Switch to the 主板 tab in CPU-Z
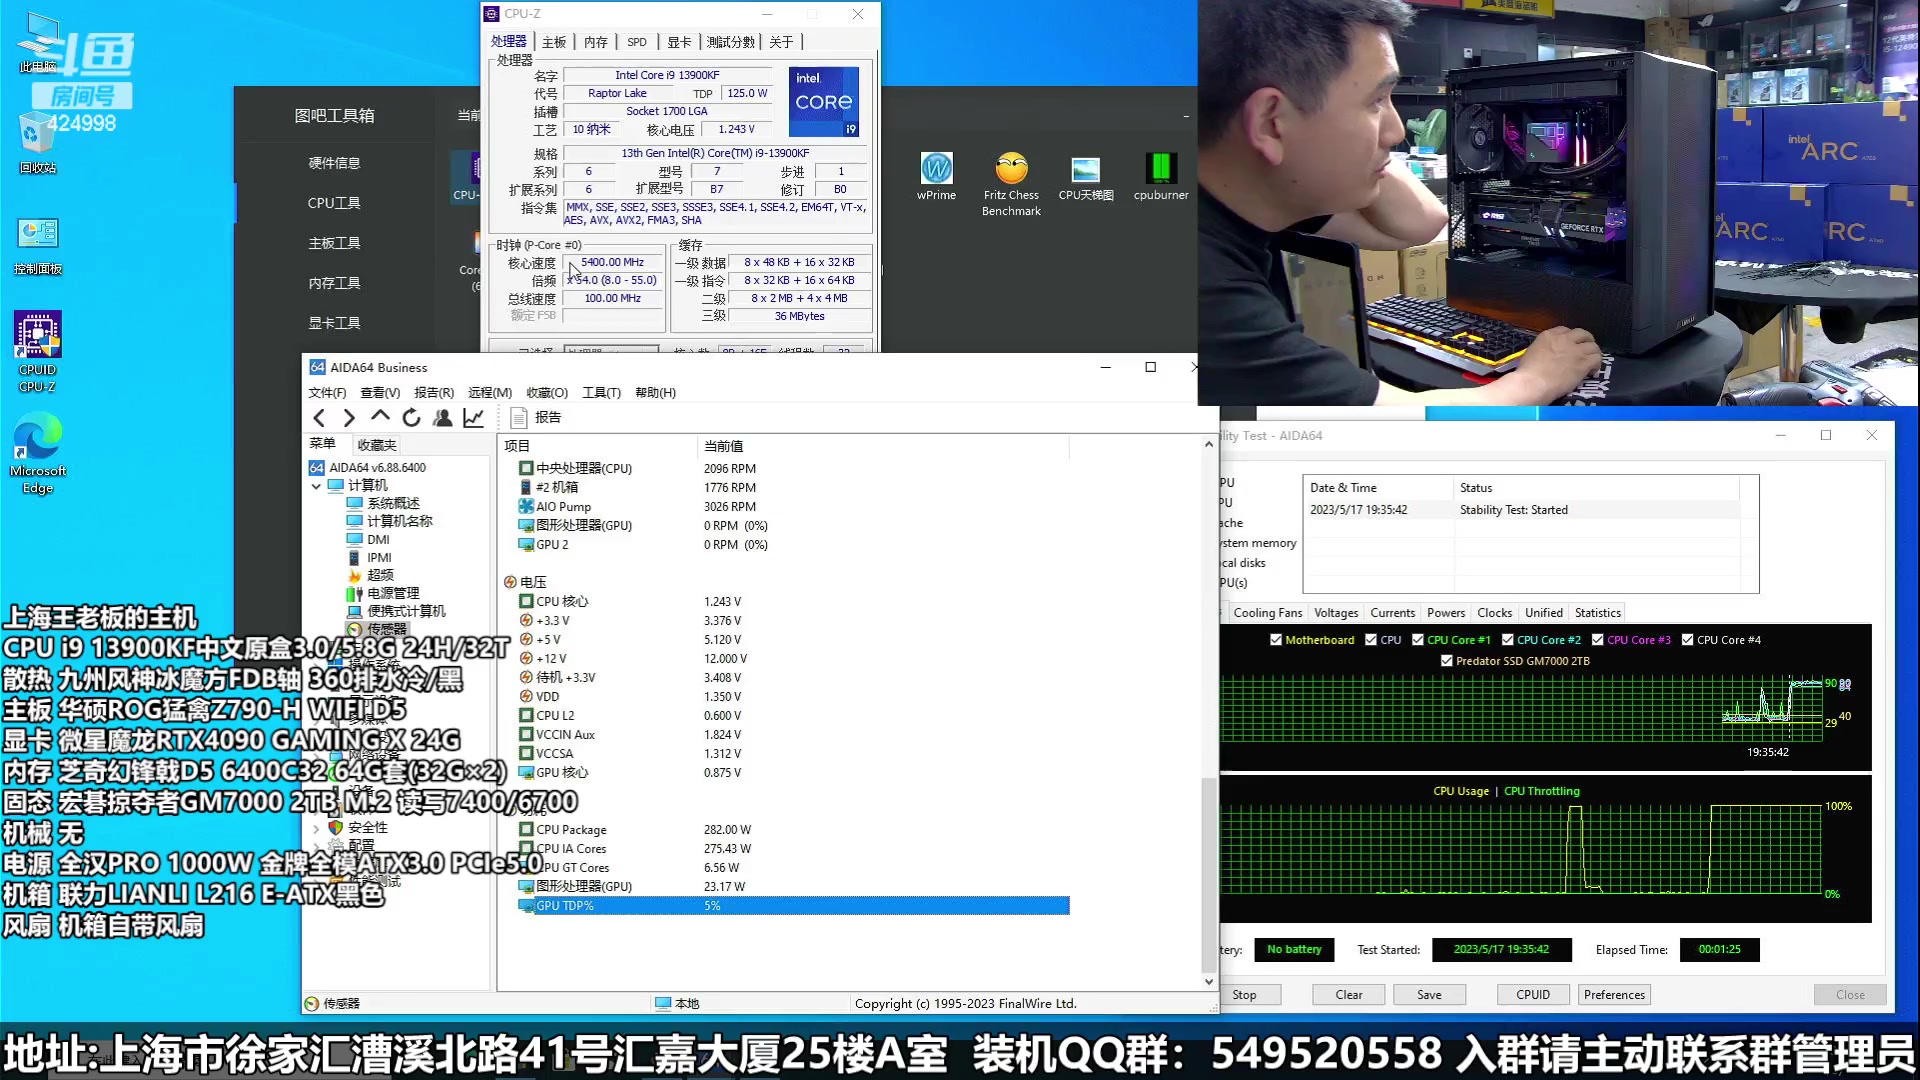This screenshot has width=1920, height=1080. (x=554, y=42)
